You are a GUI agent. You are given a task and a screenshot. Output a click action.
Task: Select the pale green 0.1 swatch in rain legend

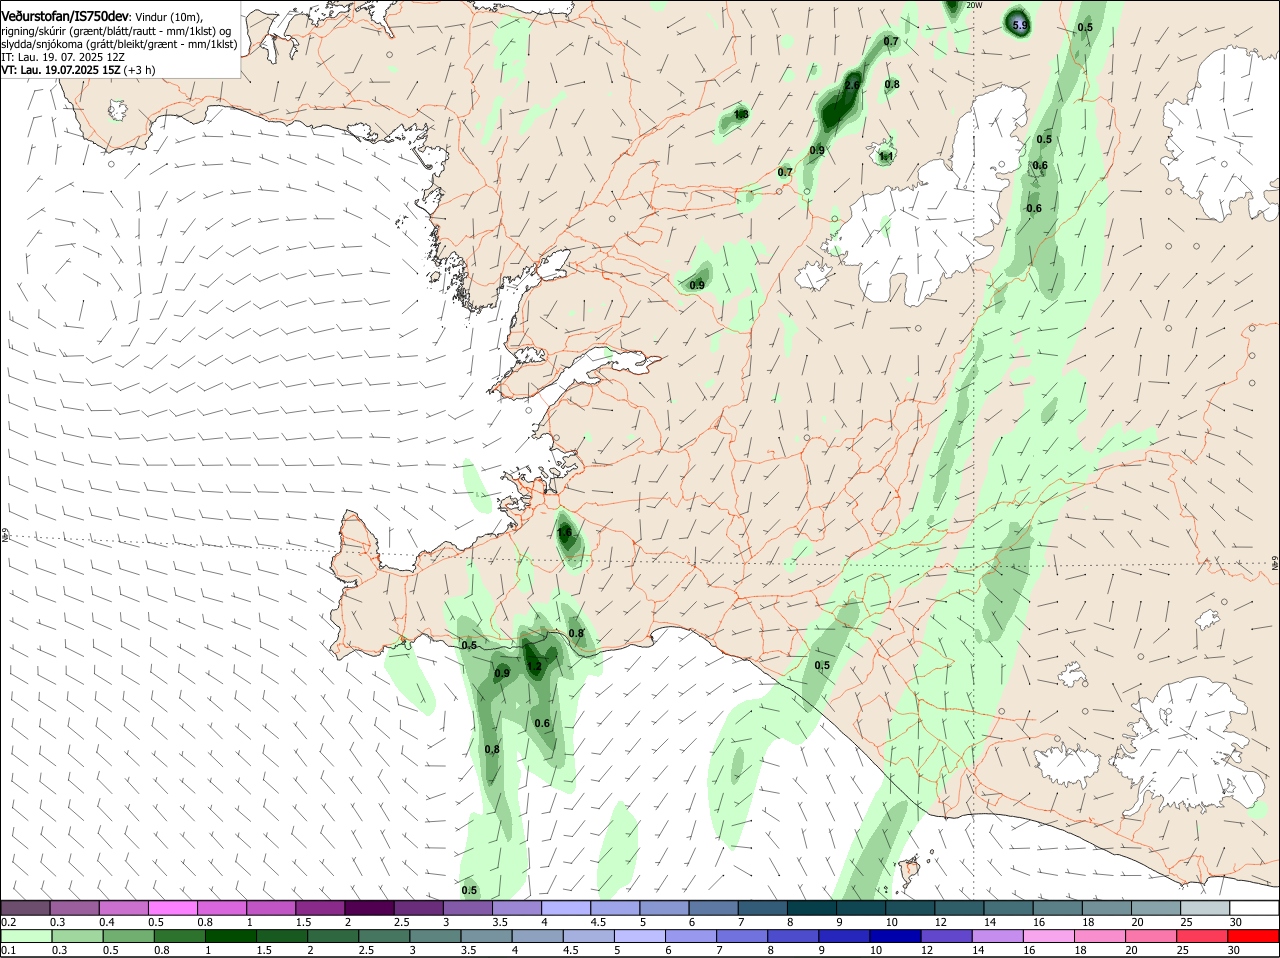coord(26,936)
